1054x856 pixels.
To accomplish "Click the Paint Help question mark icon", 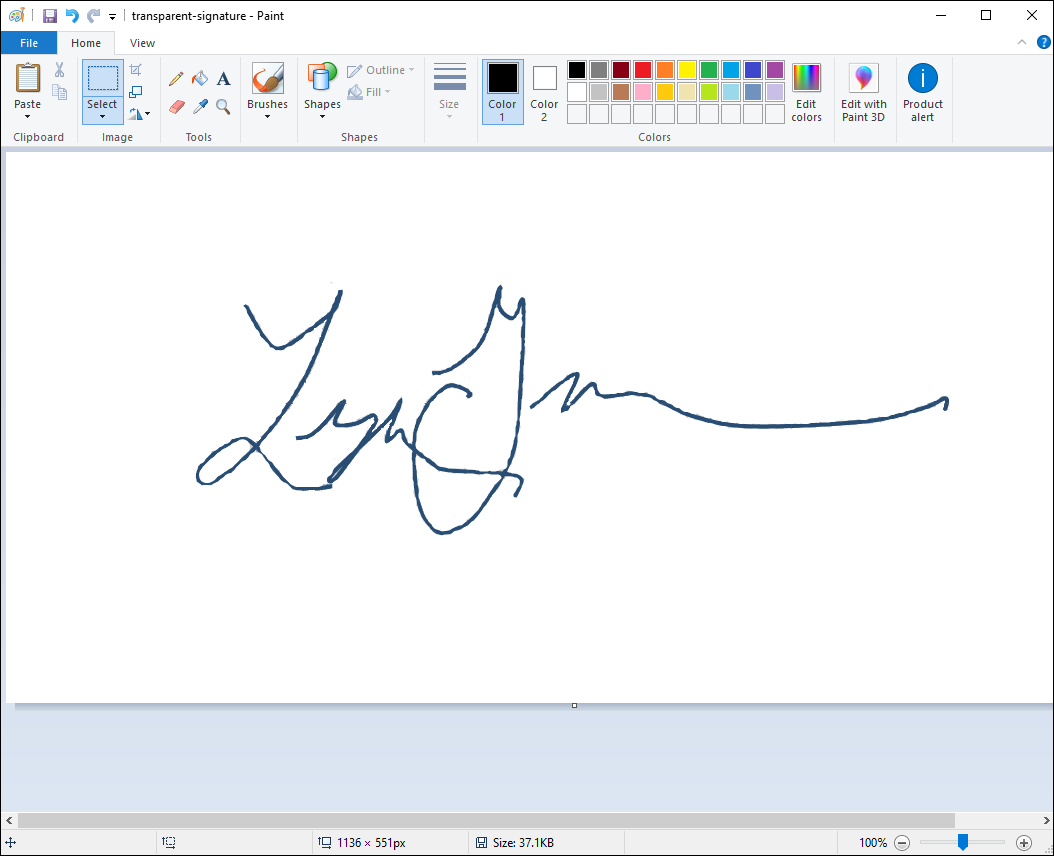I will (x=1043, y=42).
